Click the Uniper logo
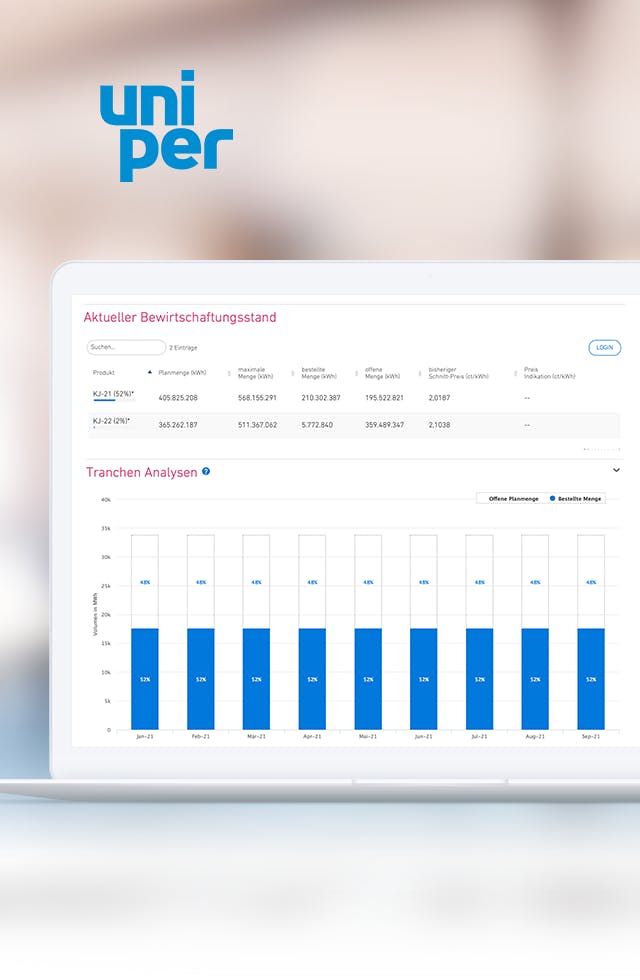The image size is (640, 980). click(x=166, y=126)
